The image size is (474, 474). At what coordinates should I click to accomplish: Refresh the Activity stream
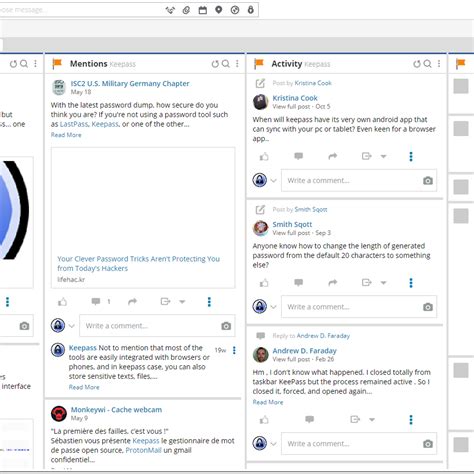(x=417, y=64)
